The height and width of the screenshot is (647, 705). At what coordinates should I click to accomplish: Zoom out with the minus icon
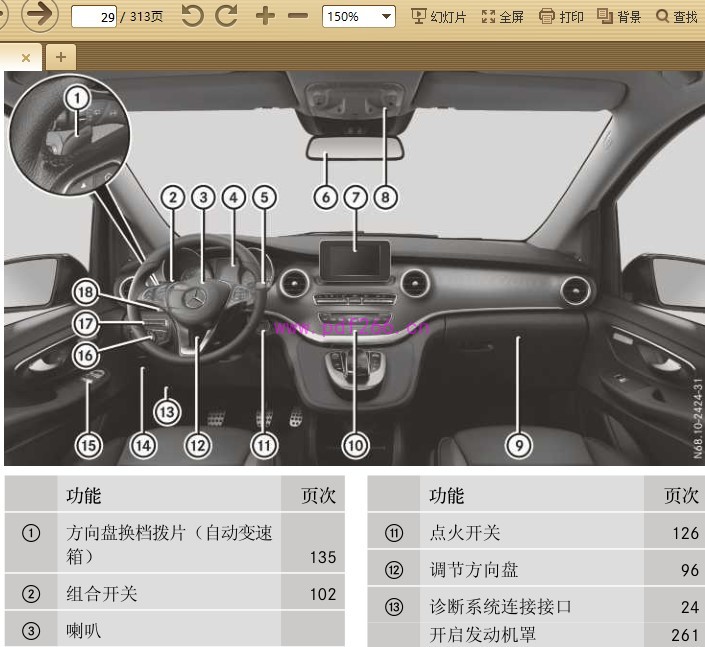[298, 16]
